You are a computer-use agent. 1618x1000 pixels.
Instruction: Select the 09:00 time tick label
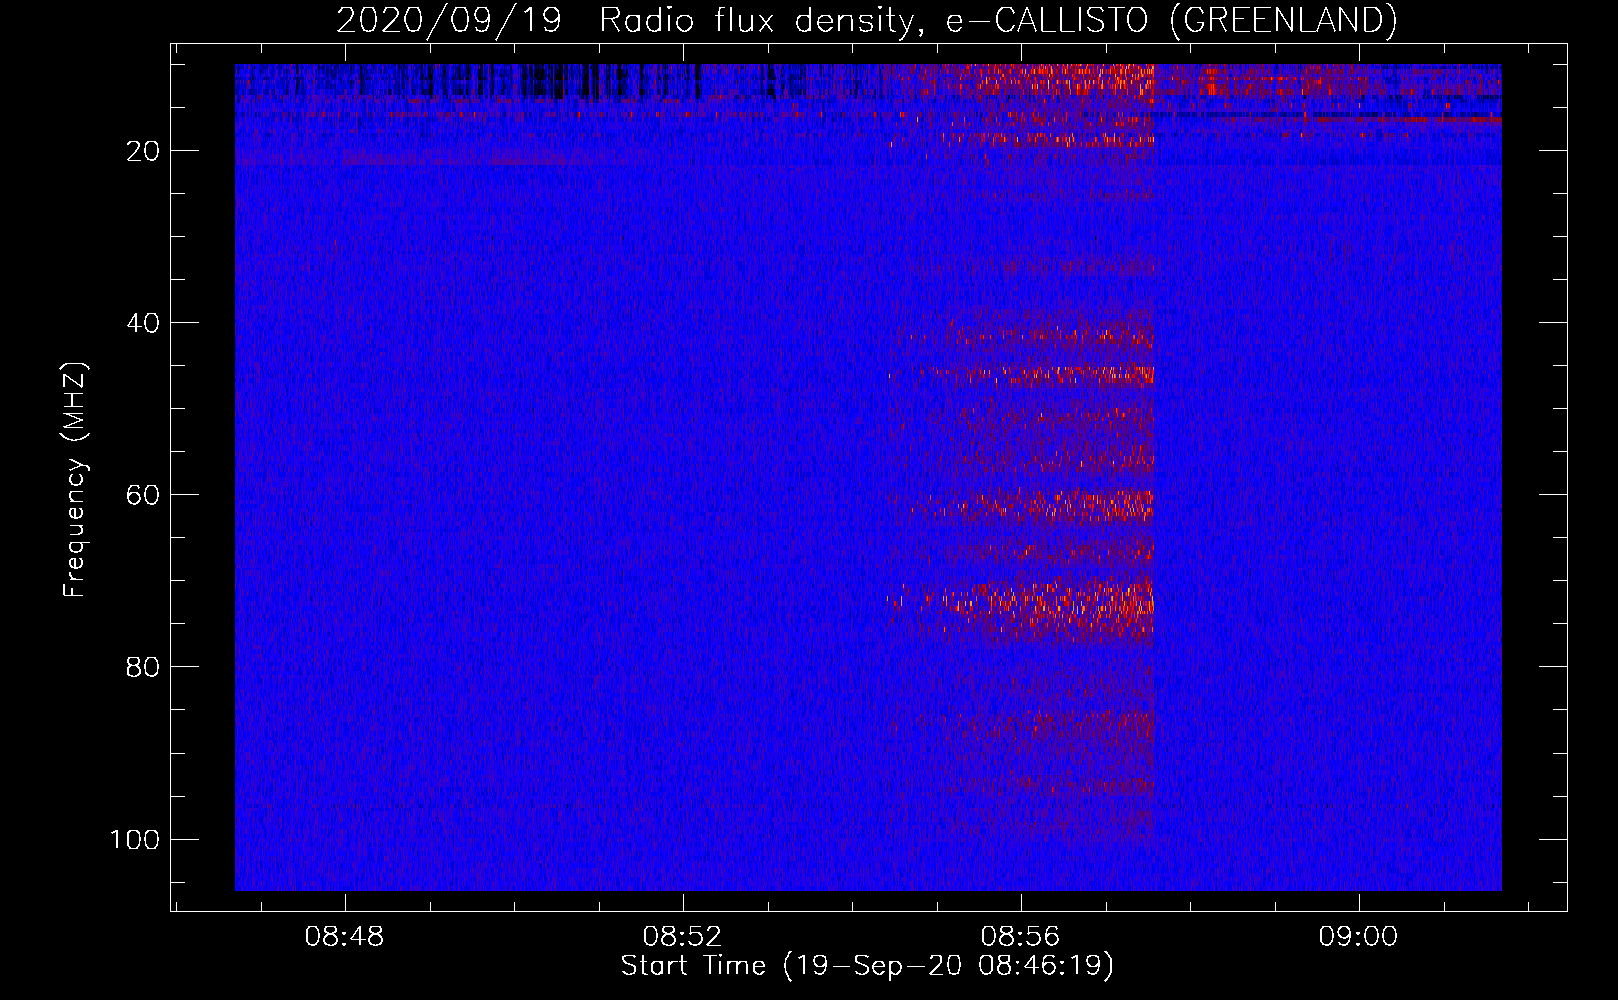(x=1358, y=937)
